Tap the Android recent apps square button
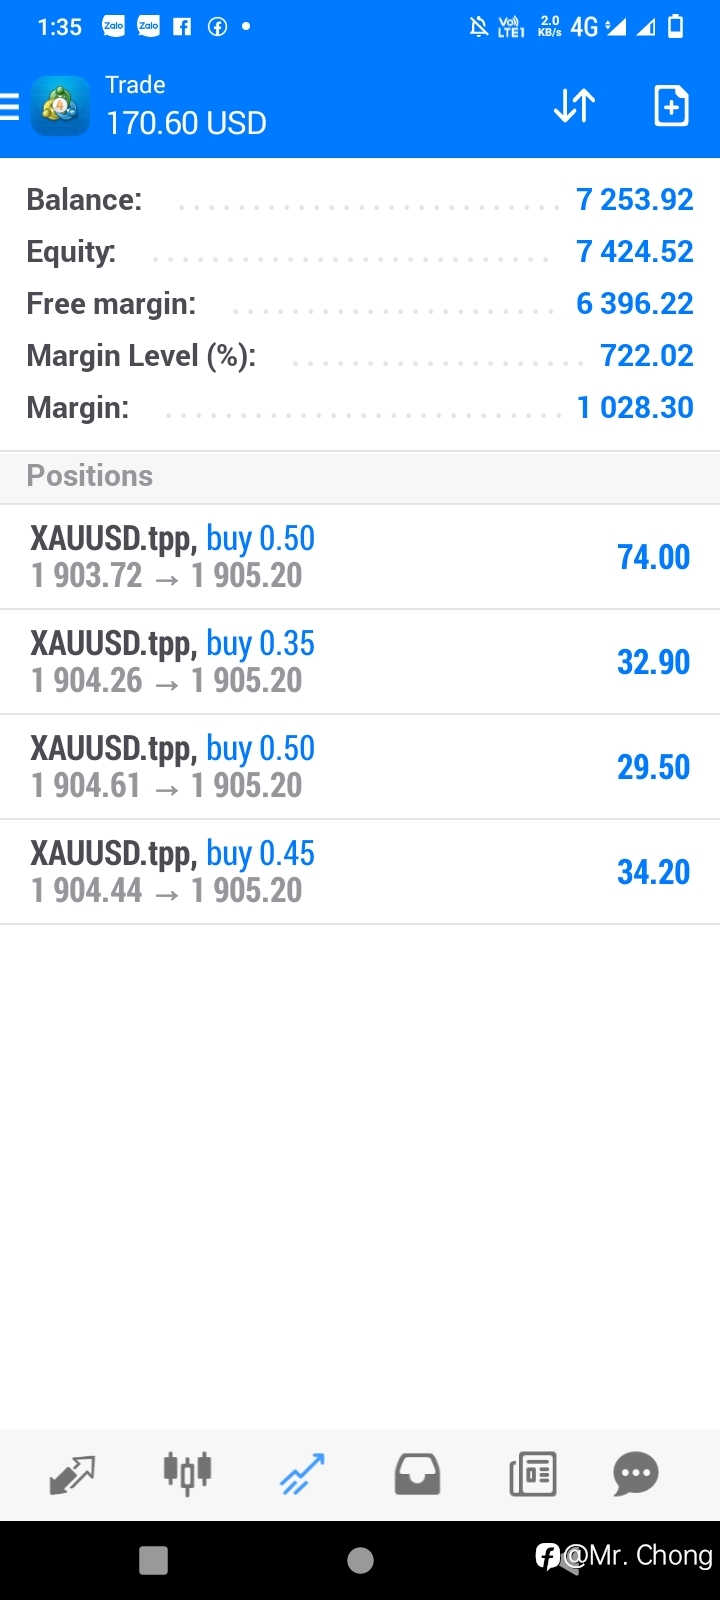This screenshot has width=720, height=1600. (x=153, y=1560)
